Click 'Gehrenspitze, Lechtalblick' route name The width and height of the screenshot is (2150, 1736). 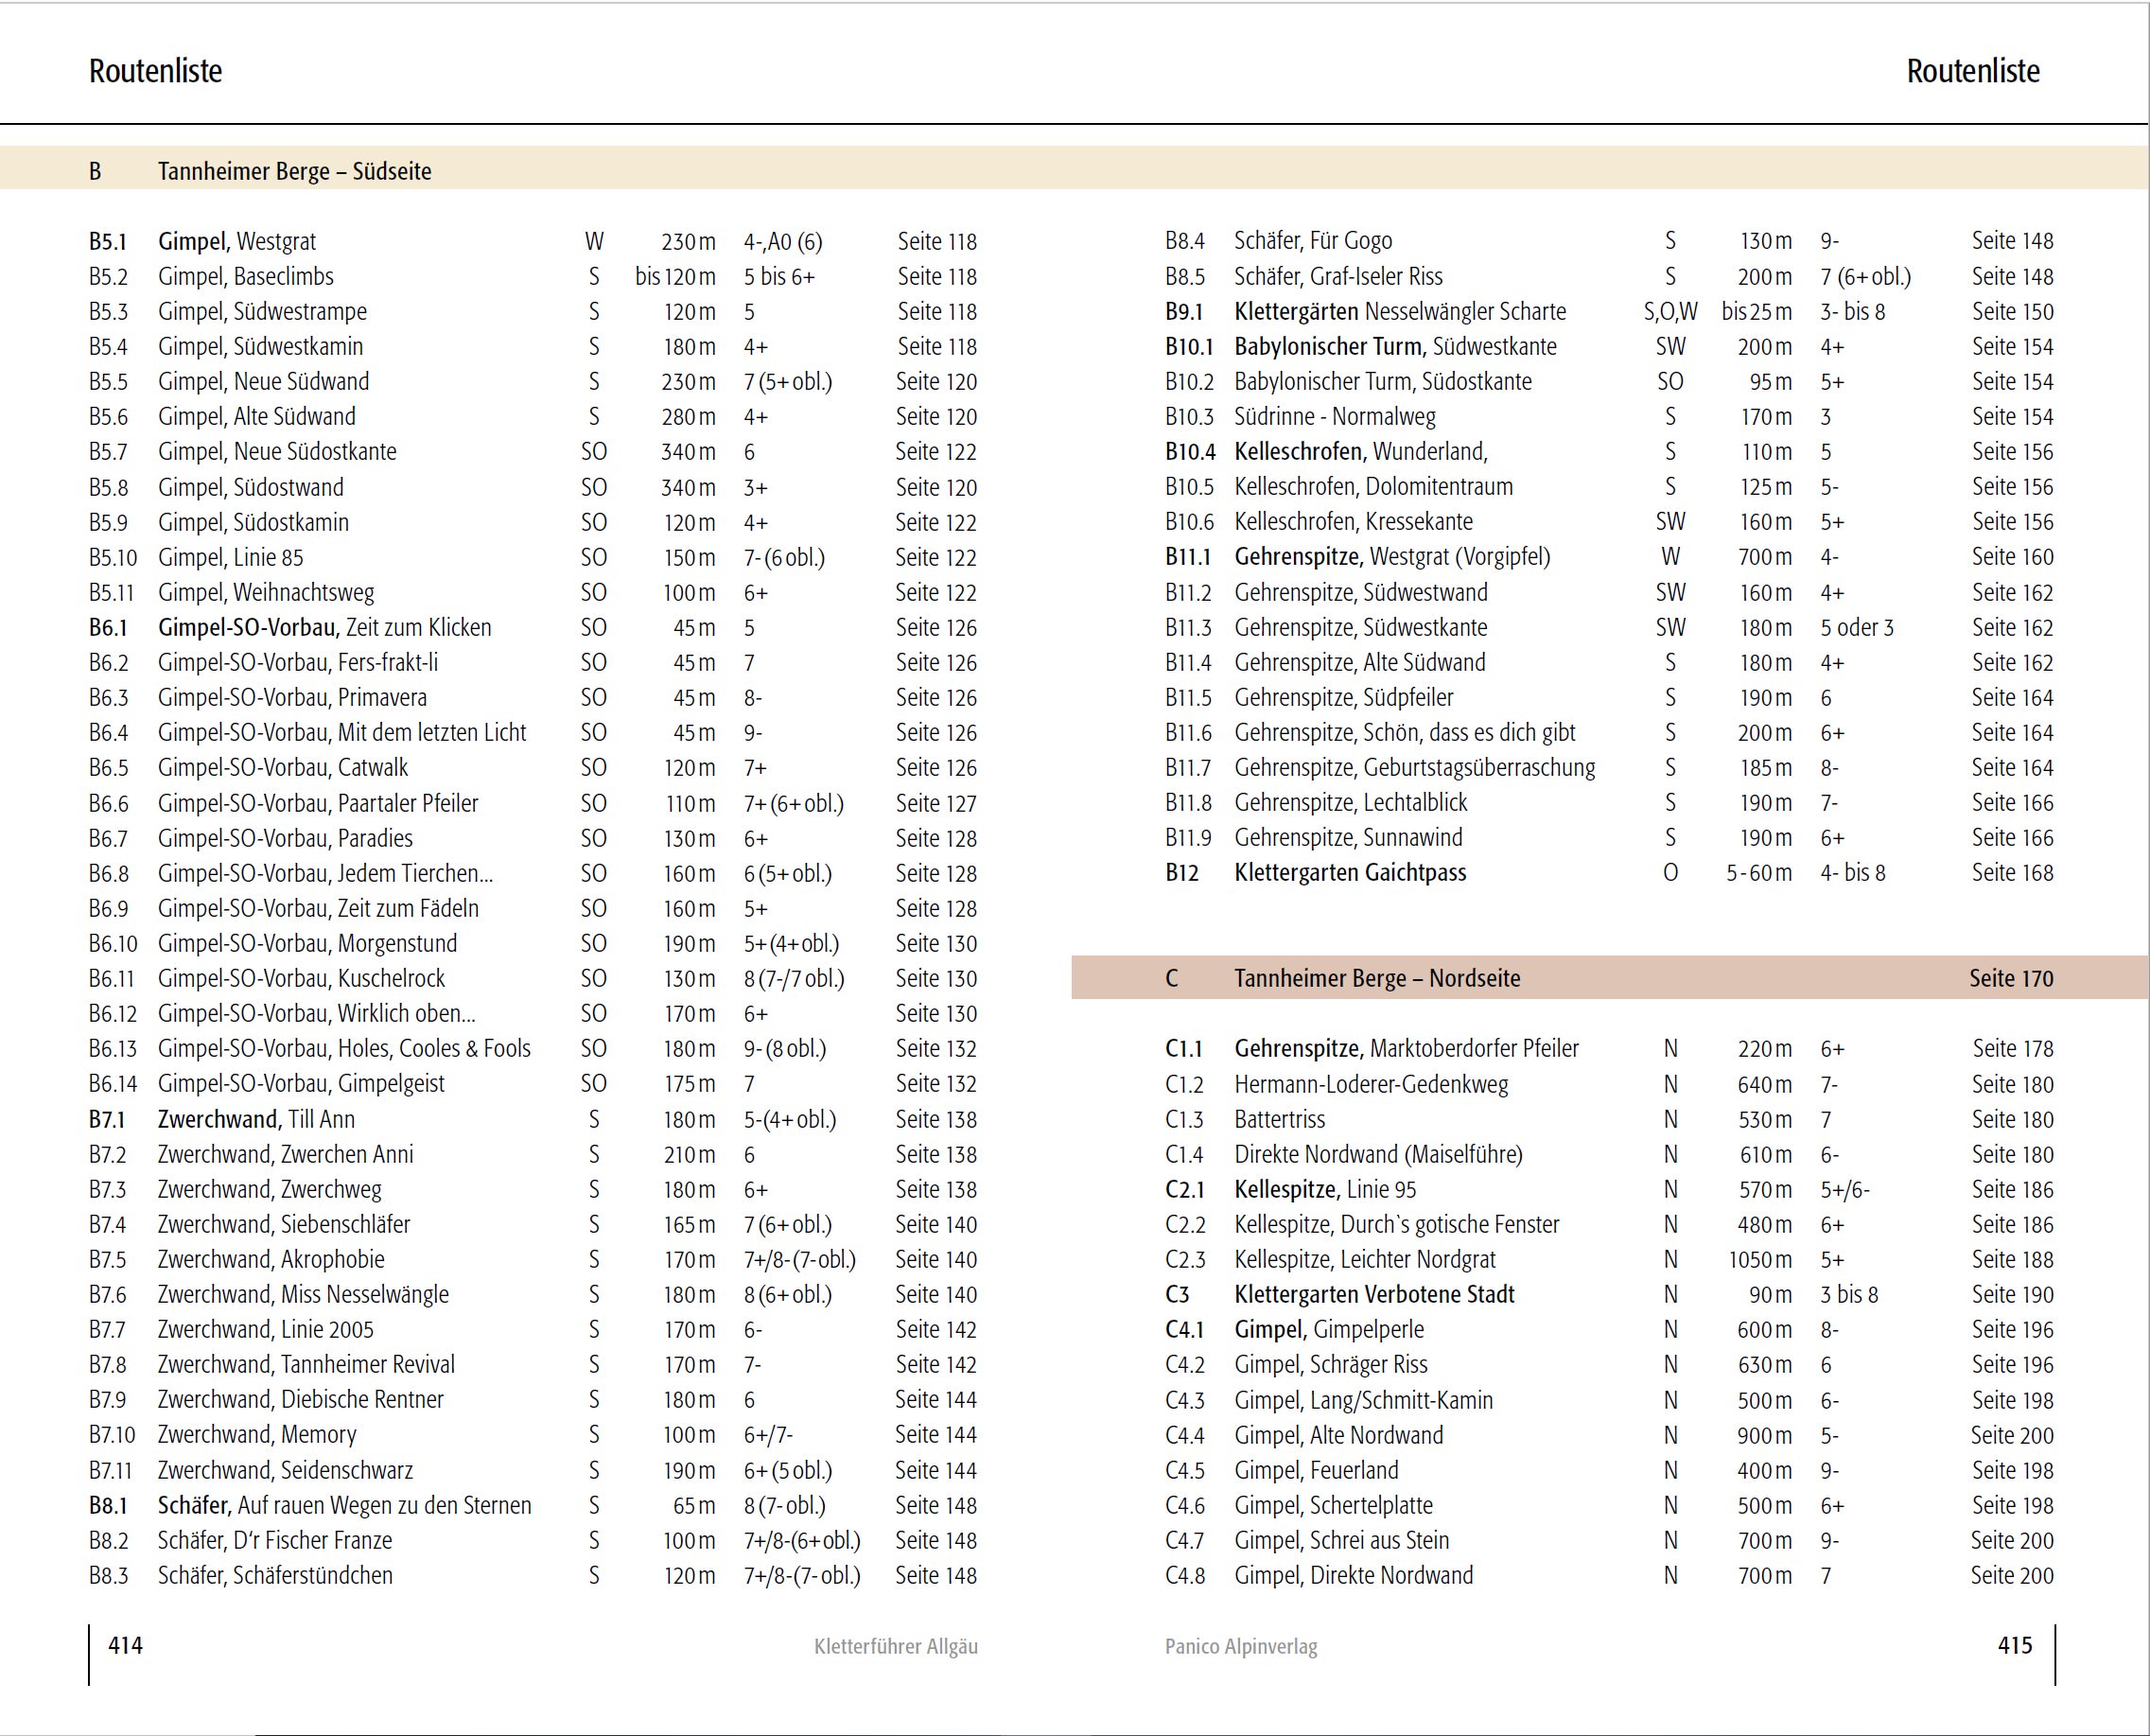pos(1350,802)
